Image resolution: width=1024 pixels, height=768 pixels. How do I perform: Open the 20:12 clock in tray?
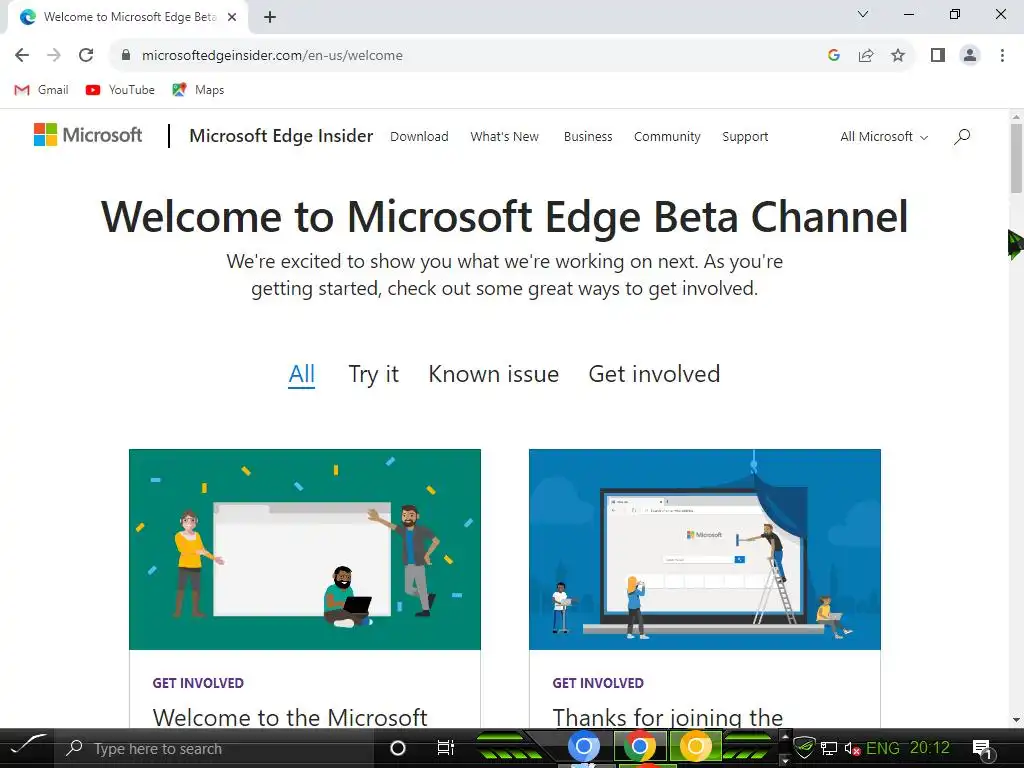coord(929,748)
